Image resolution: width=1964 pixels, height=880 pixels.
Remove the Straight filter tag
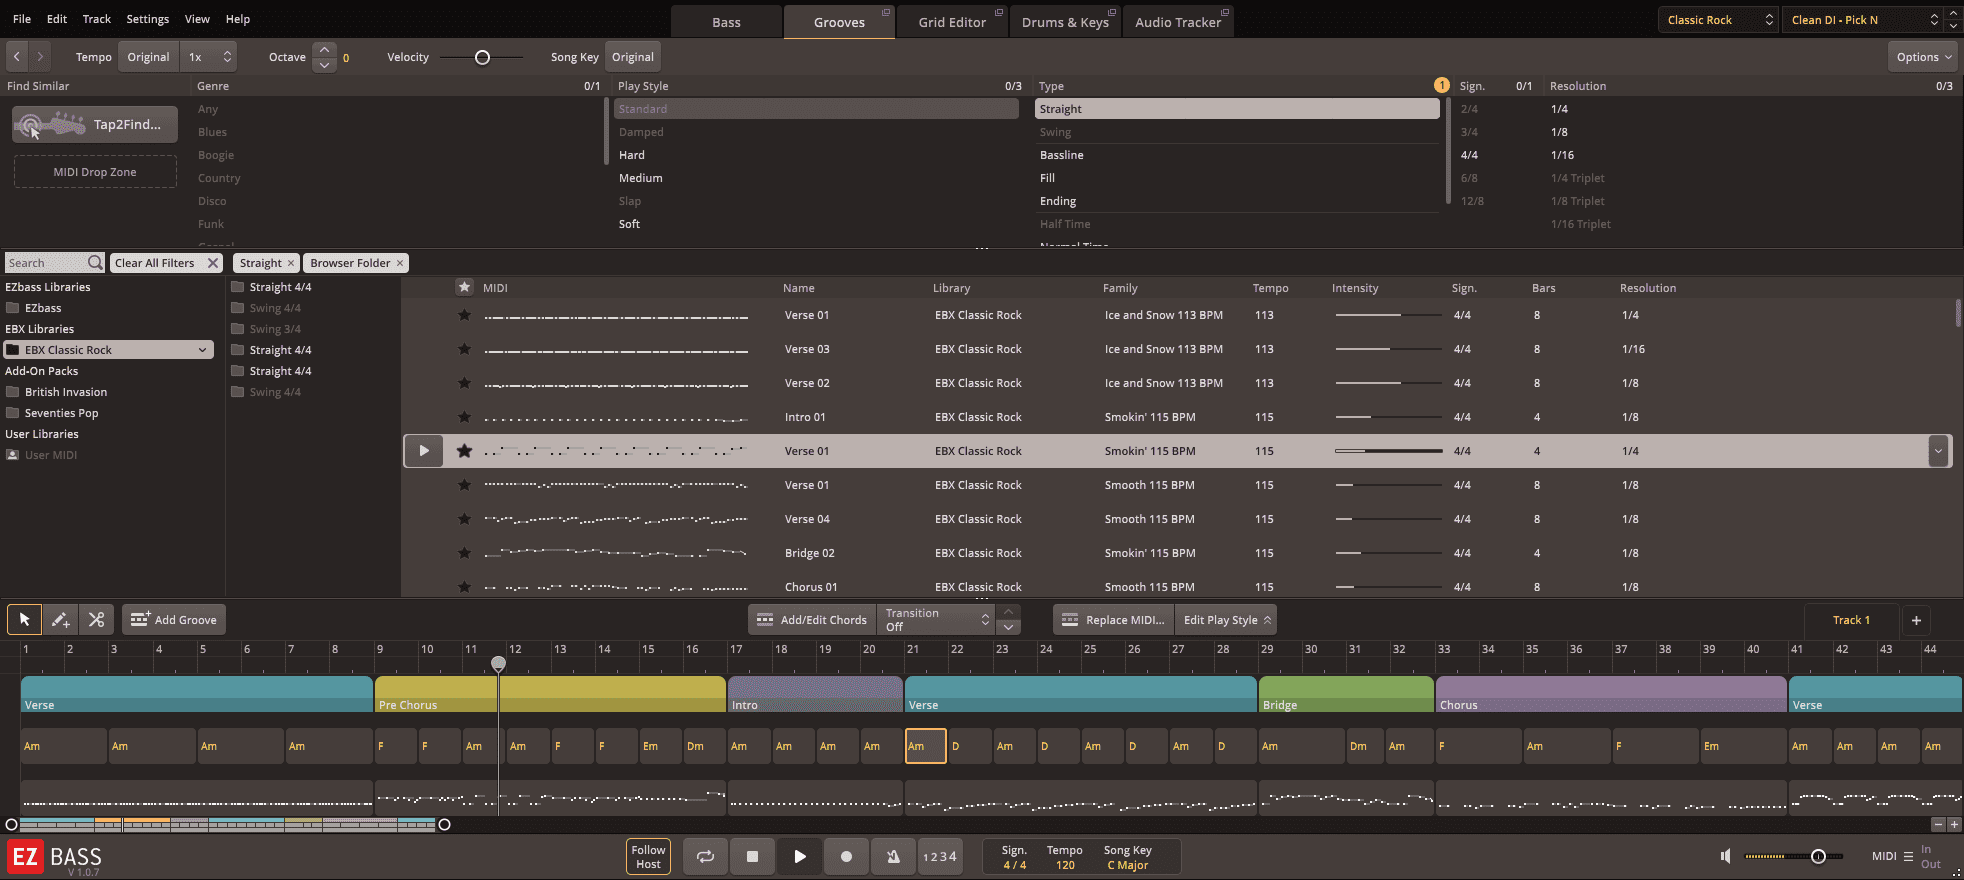(x=291, y=263)
